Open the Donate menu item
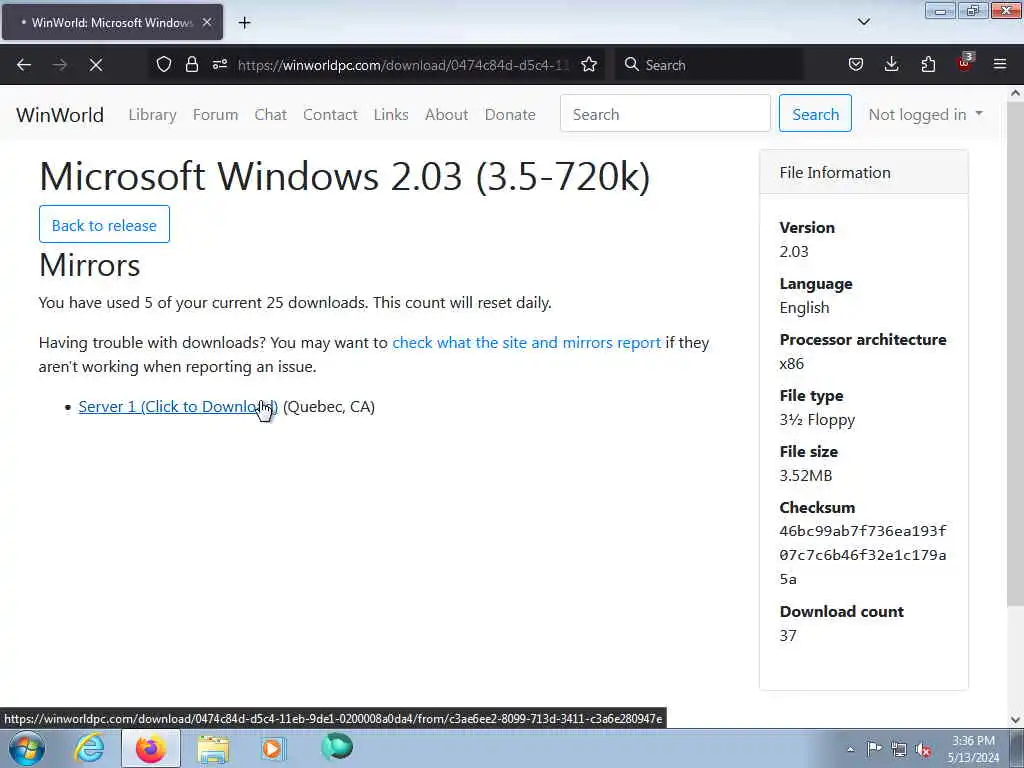 510,115
